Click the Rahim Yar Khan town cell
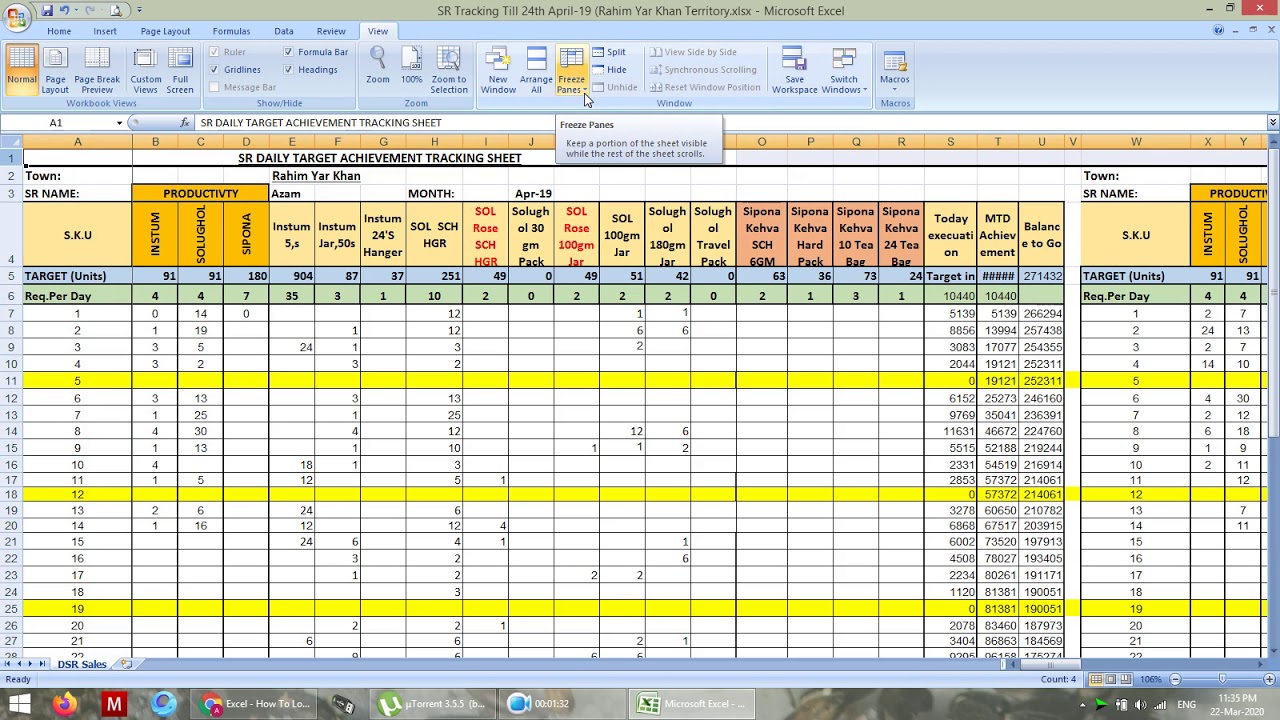This screenshot has height=720, width=1280. [x=316, y=176]
